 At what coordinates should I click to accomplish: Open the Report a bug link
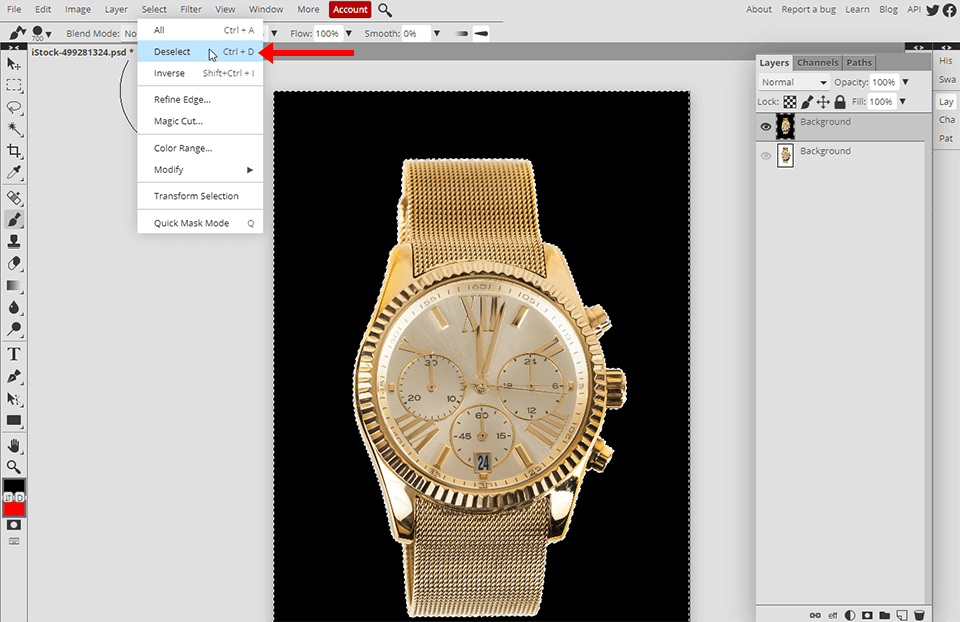[809, 9]
